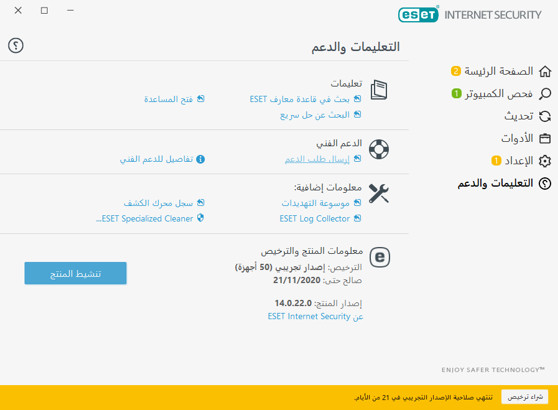Open the عن ESET Internet Security link
The image size is (558, 410).
click(x=315, y=316)
